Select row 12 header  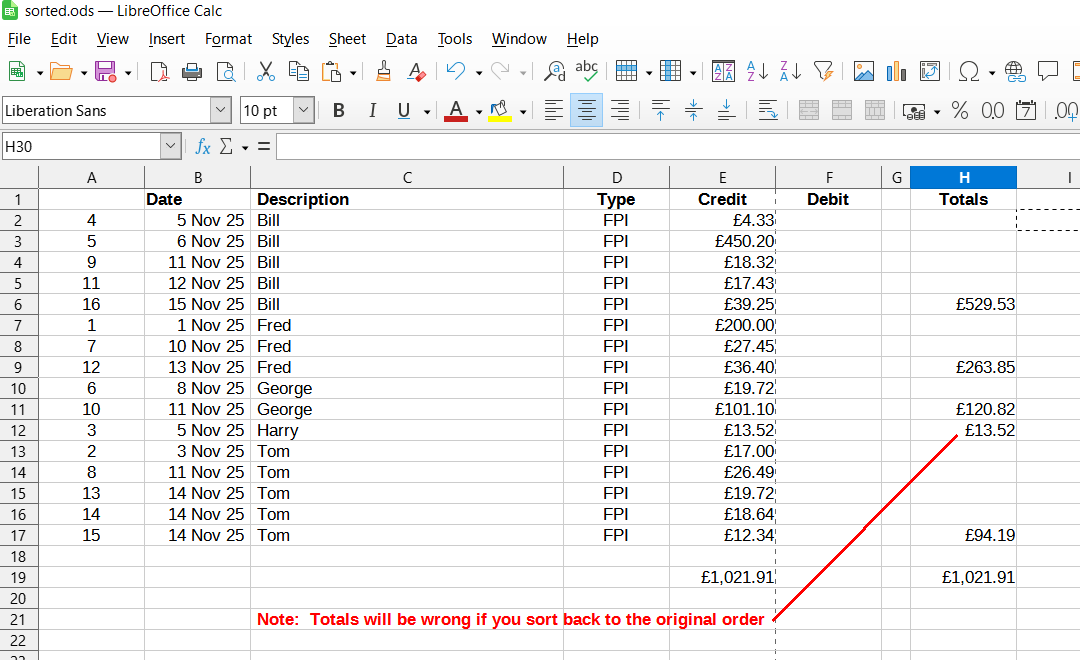coord(19,431)
